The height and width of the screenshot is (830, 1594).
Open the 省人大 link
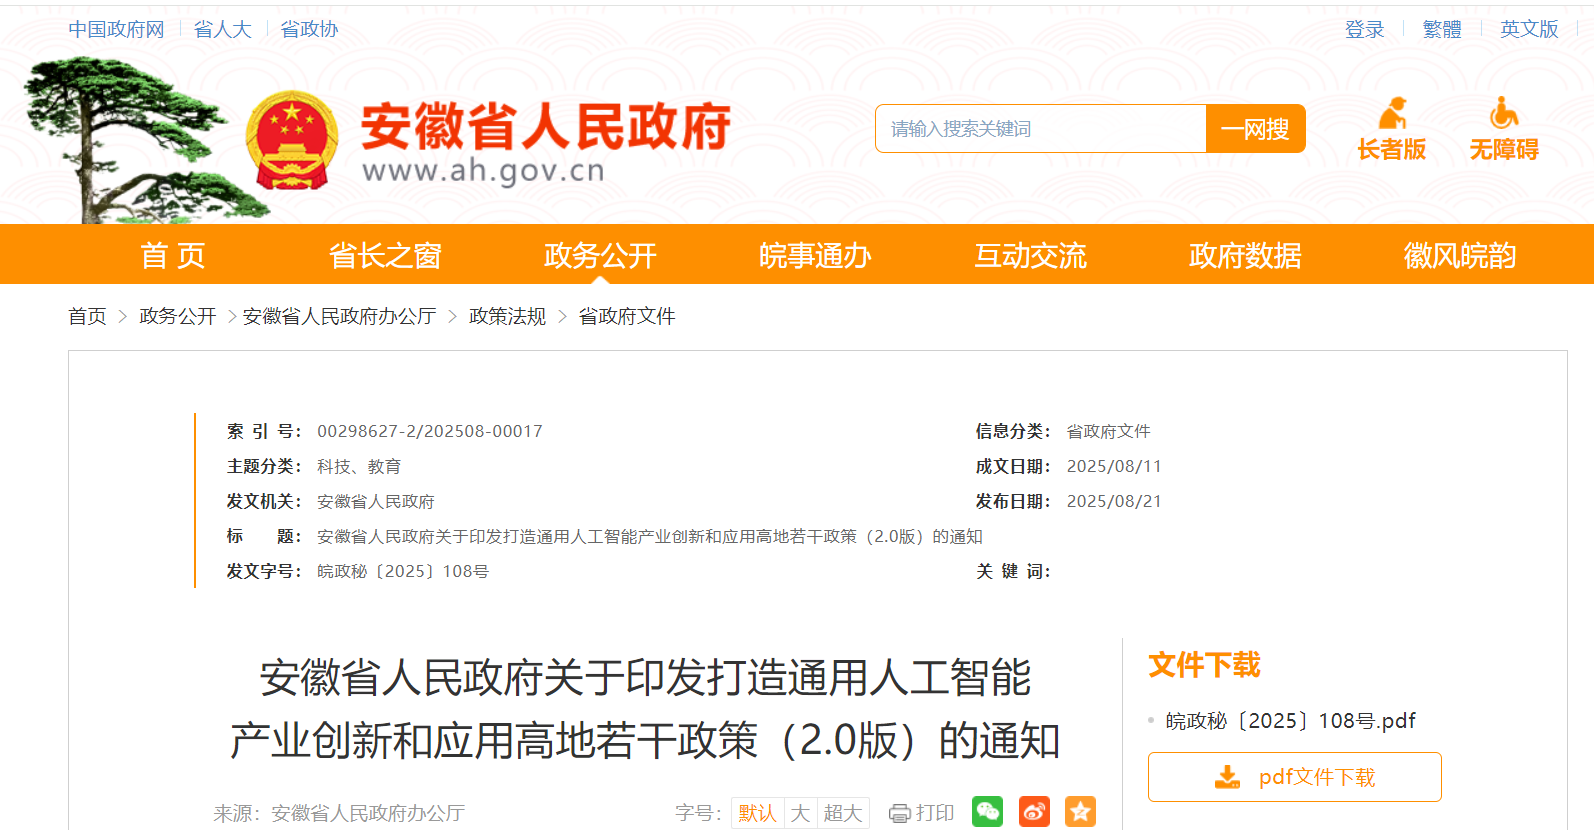(222, 29)
